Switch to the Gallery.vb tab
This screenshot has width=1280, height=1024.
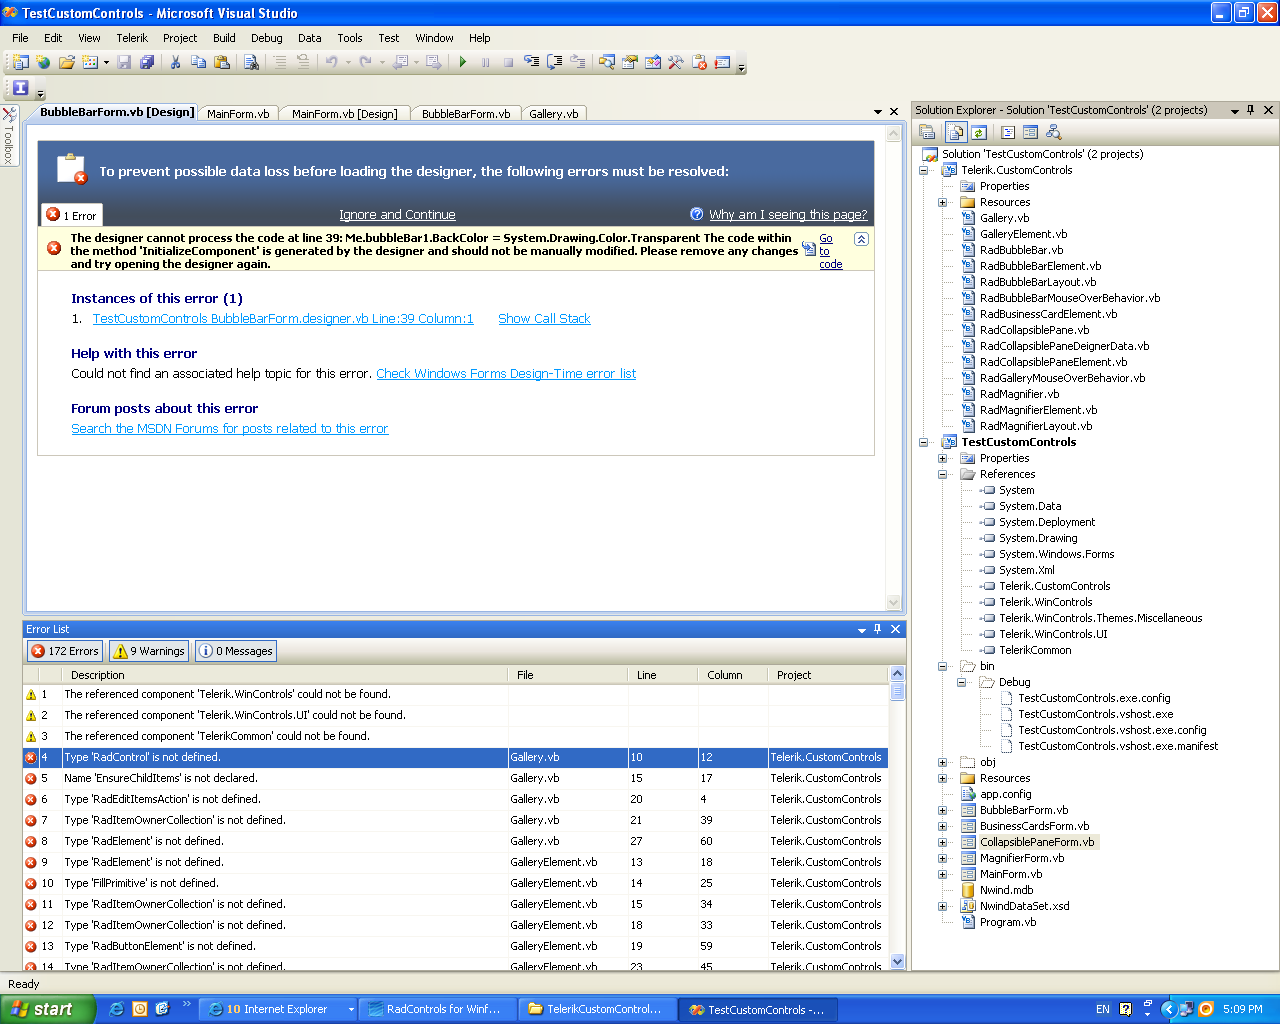[x=553, y=114]
